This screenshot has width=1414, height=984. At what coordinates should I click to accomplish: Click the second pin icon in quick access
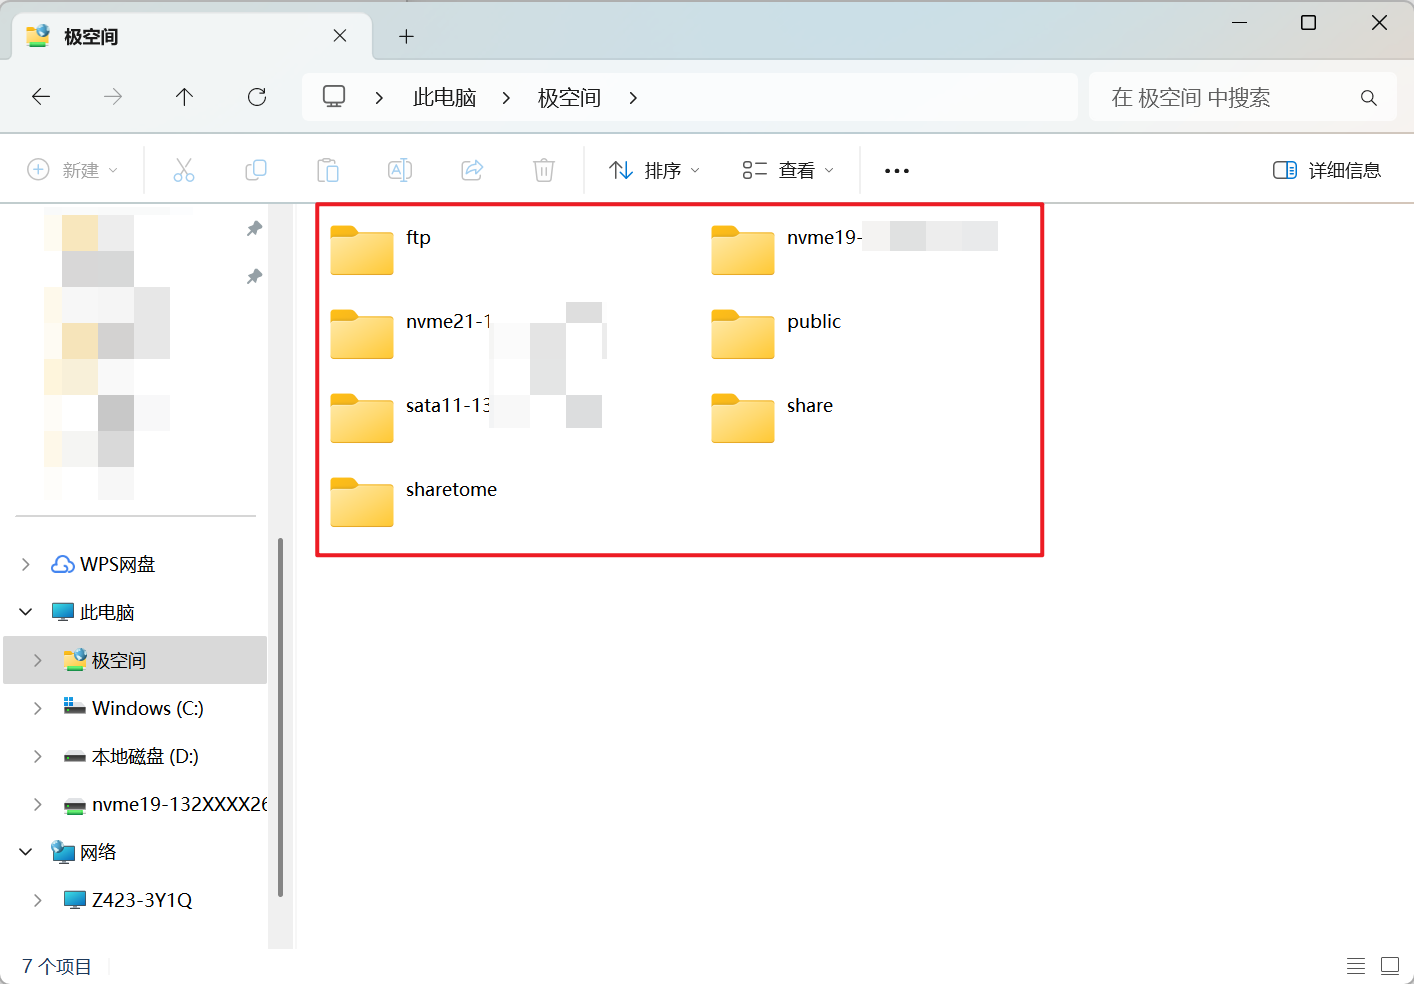254,277
